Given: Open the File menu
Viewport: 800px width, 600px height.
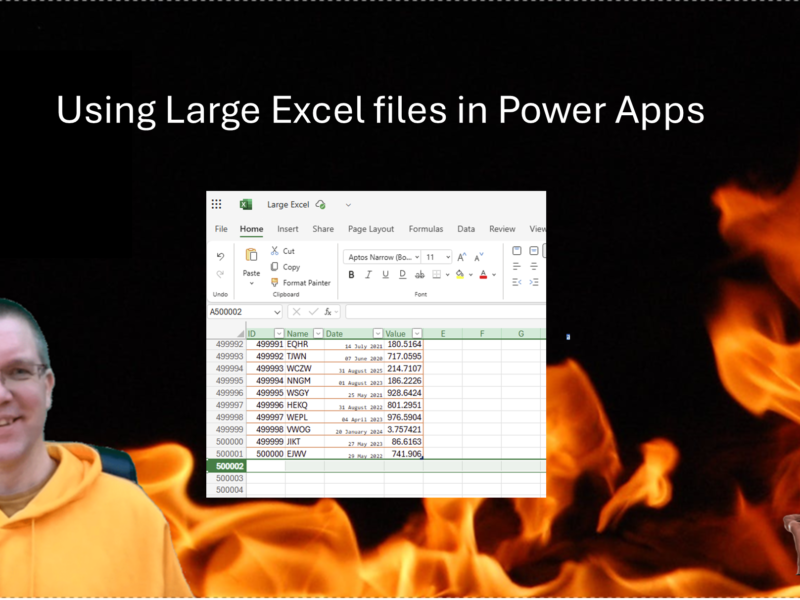Looking at the screenshot, I should (x=221, y=229).
